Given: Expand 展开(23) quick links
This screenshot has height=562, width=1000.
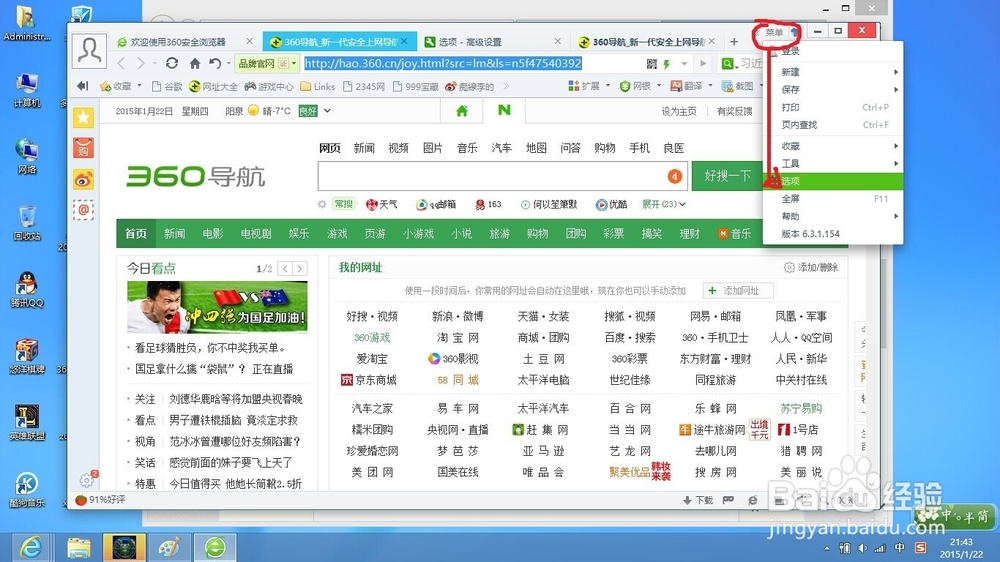Looking at the screenshot, I should 664,204.
